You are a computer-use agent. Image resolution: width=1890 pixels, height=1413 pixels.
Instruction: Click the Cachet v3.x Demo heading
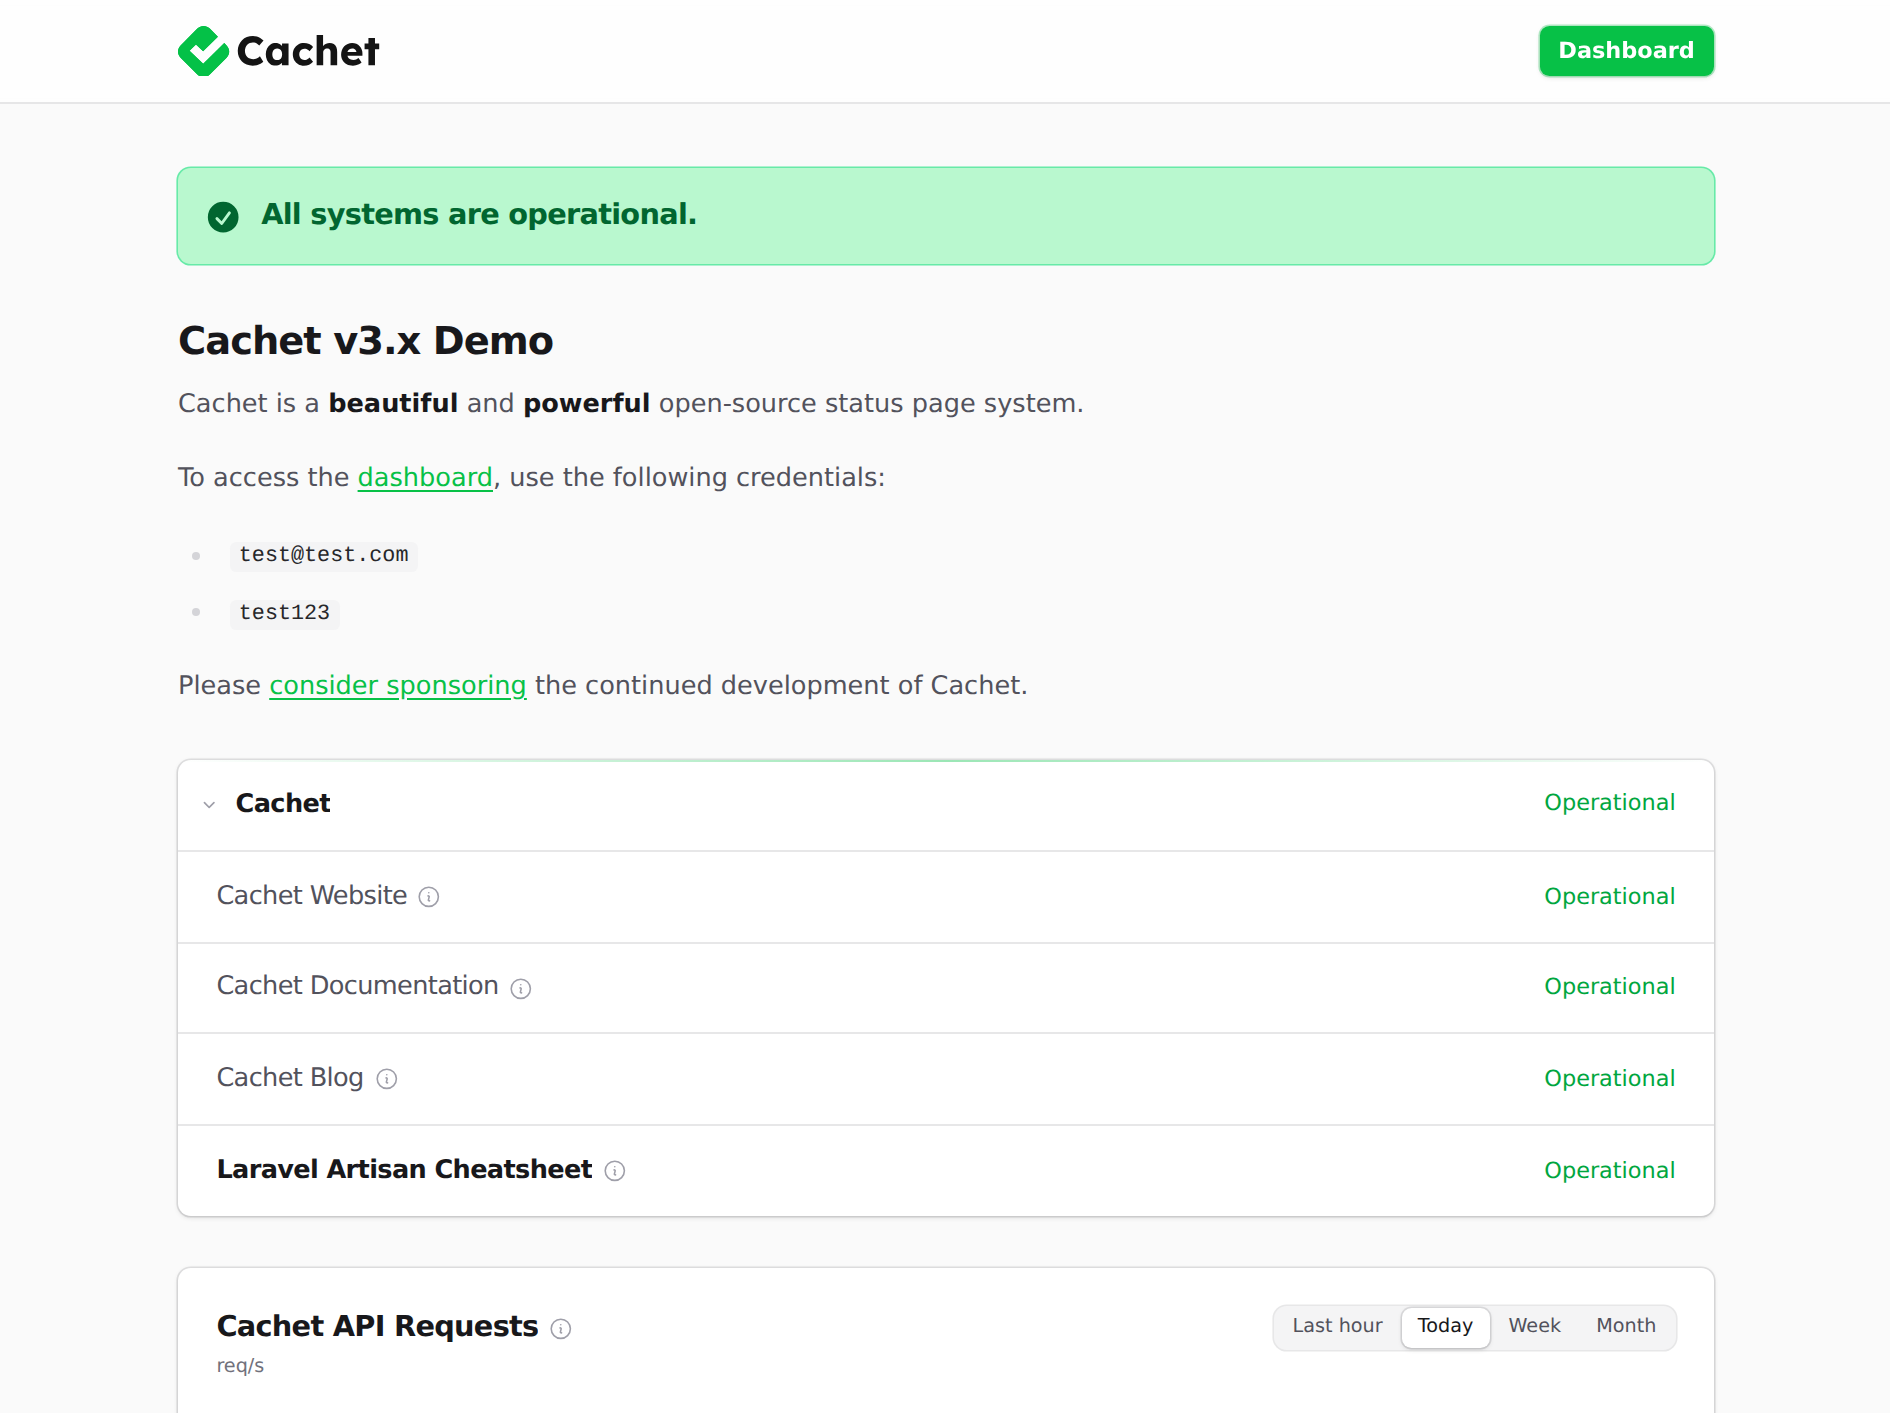click(366, 341)
